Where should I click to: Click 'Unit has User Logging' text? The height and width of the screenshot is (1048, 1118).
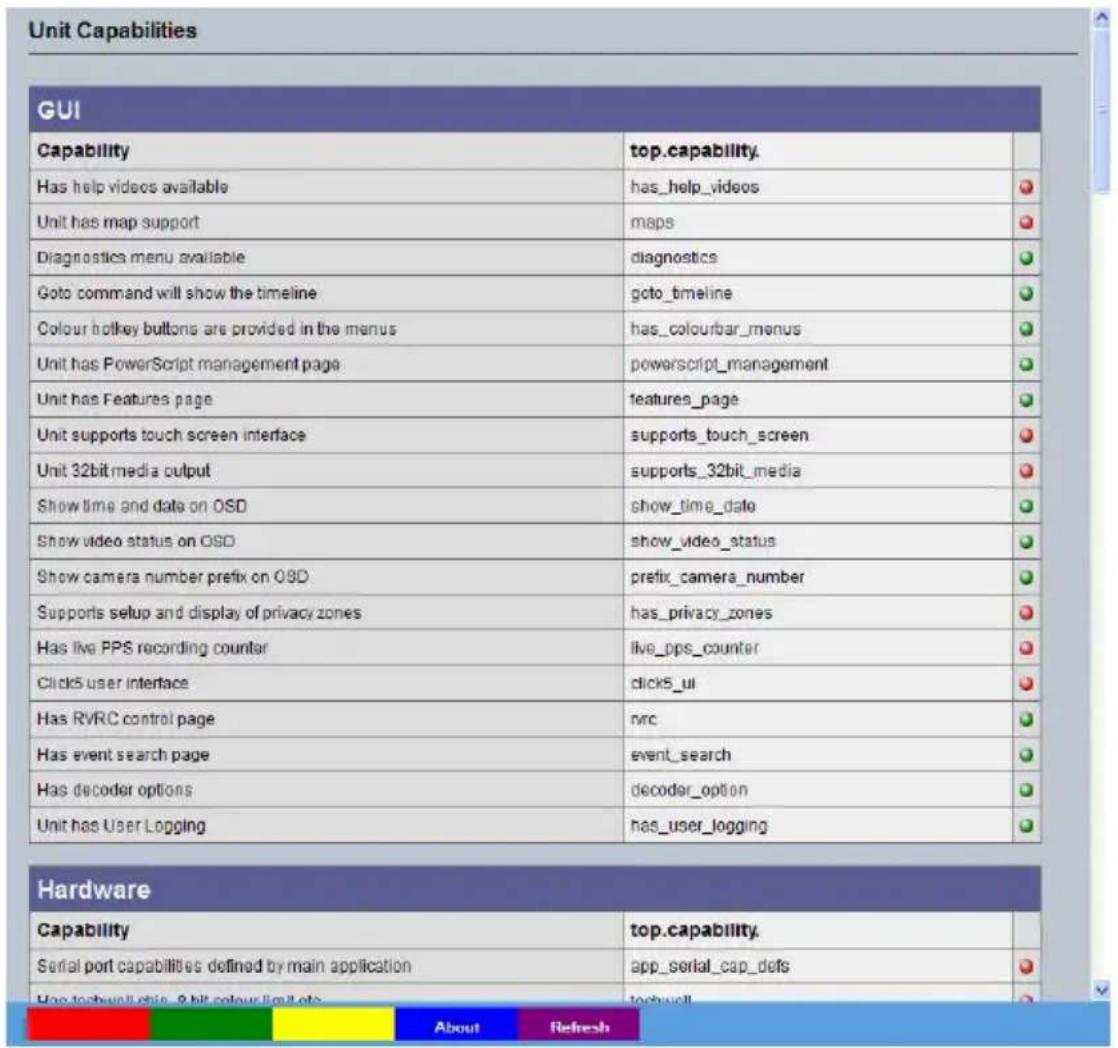121,826
